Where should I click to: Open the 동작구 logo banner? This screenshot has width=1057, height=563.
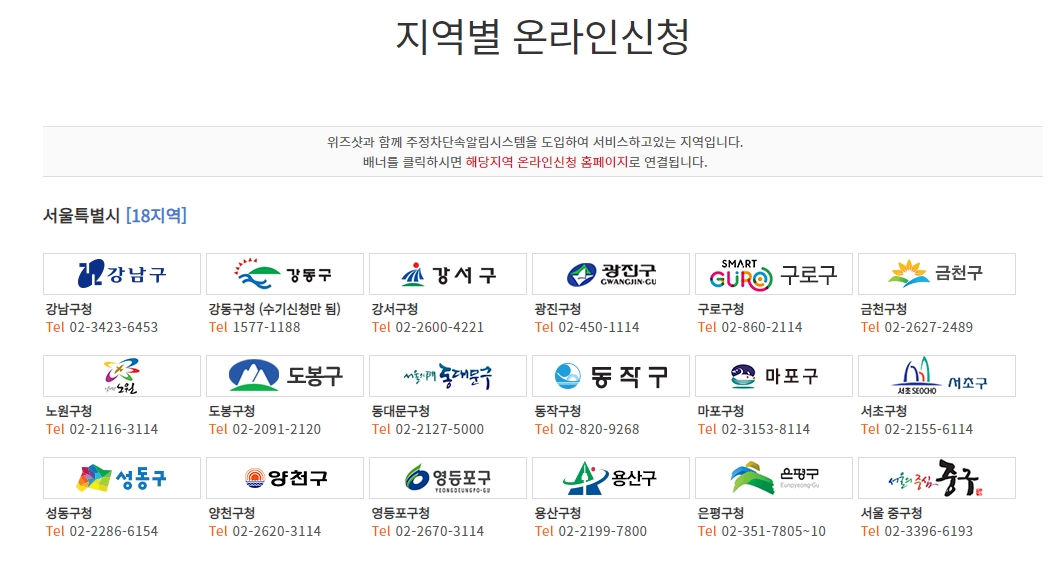611,376
